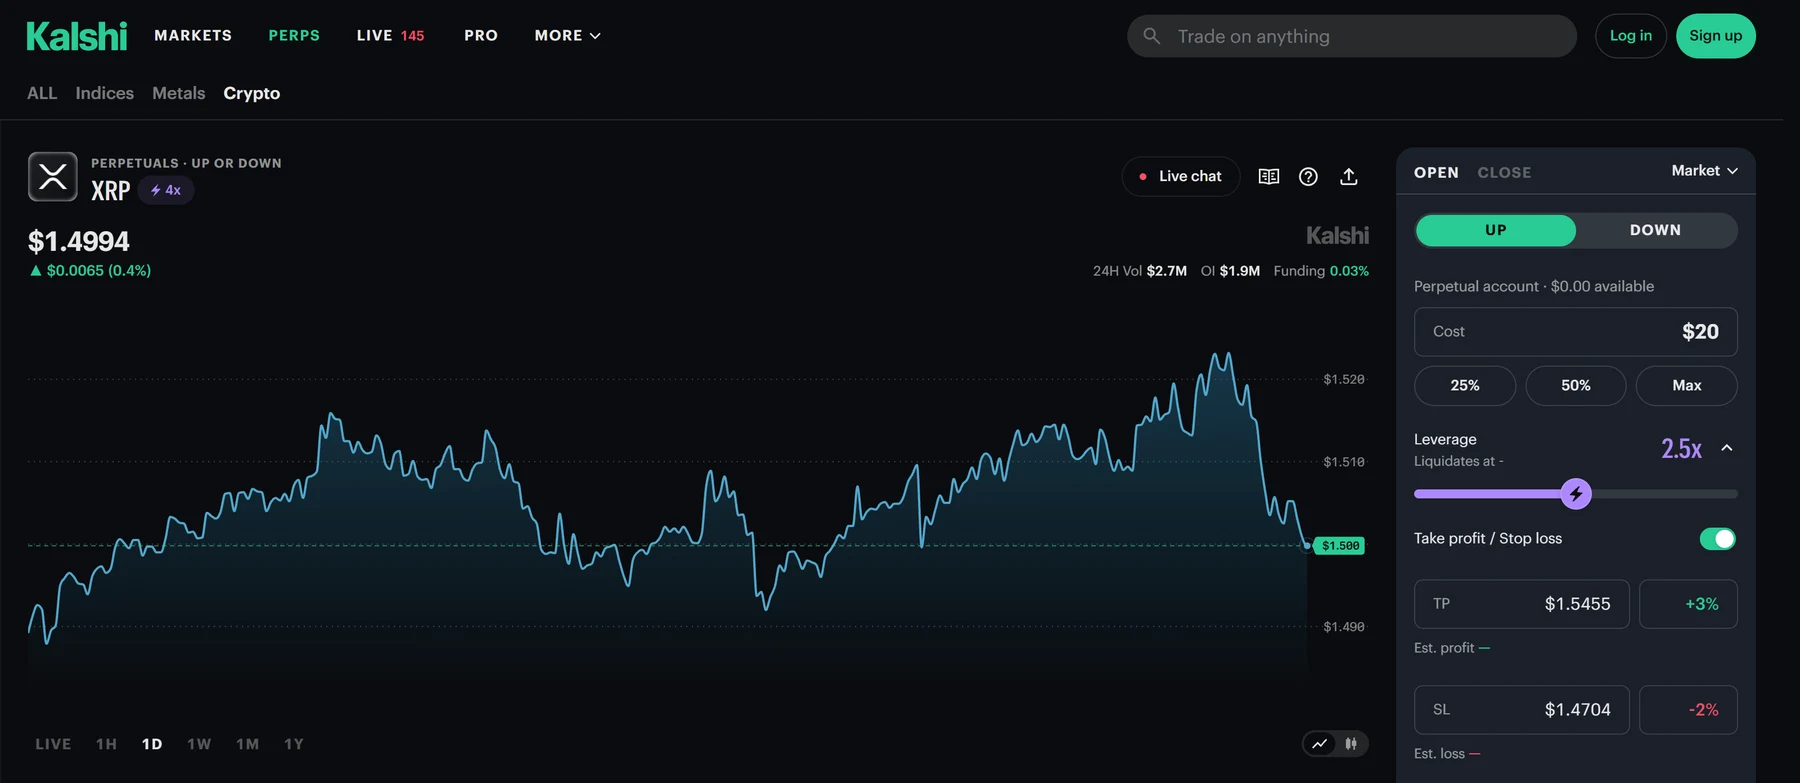Open the XRP coin icon
Screen dimensions: 1800x783
[53, 177]
